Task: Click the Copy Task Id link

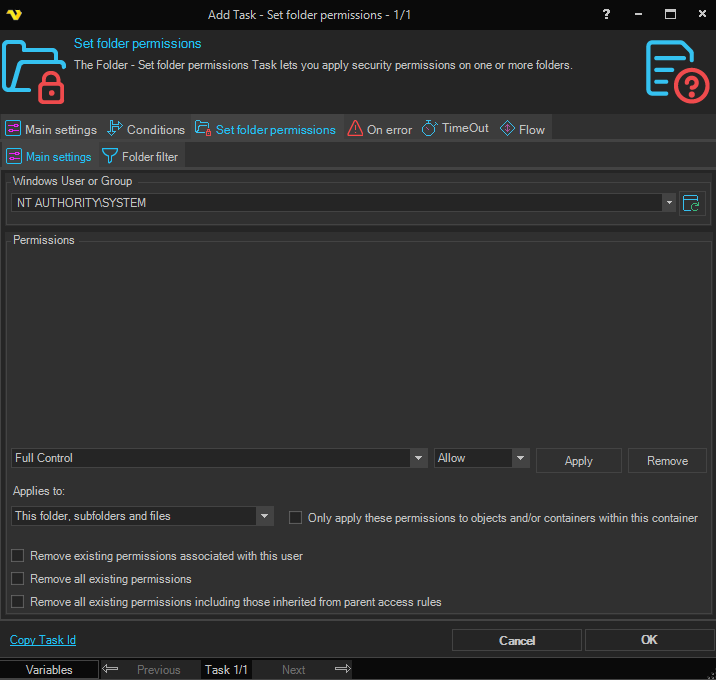Action: click(x=42, y=640)
